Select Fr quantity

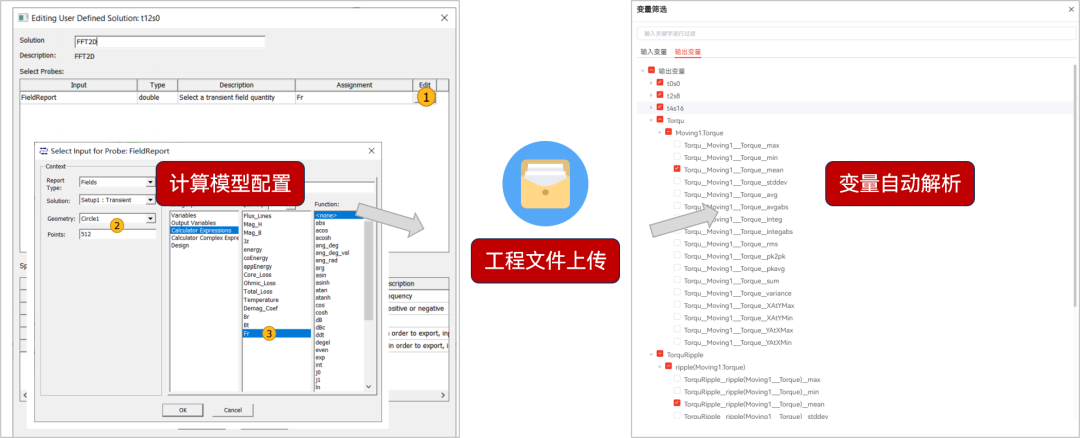(x=276, y=333)
